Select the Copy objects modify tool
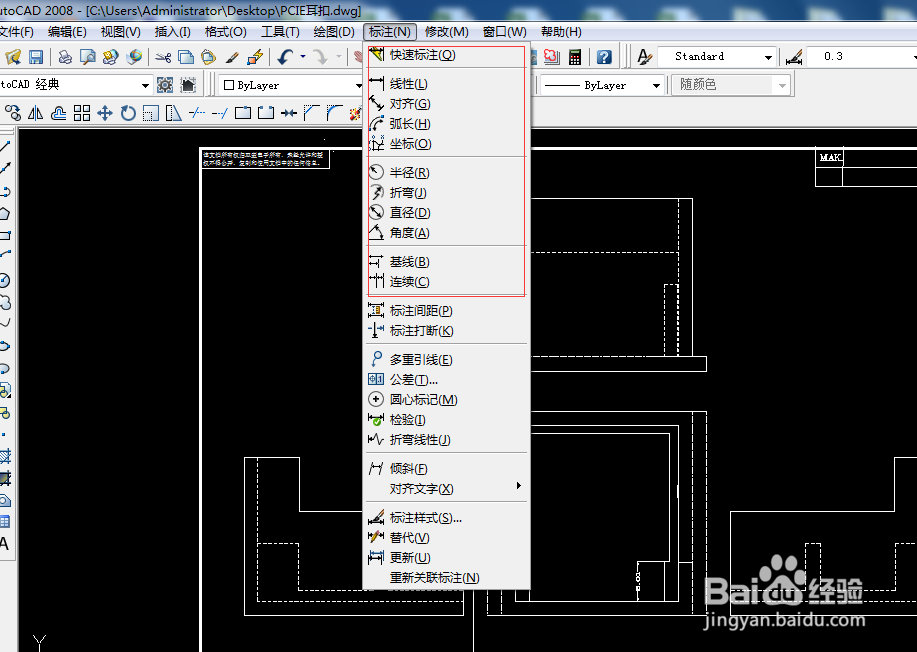 click(13, 112)
